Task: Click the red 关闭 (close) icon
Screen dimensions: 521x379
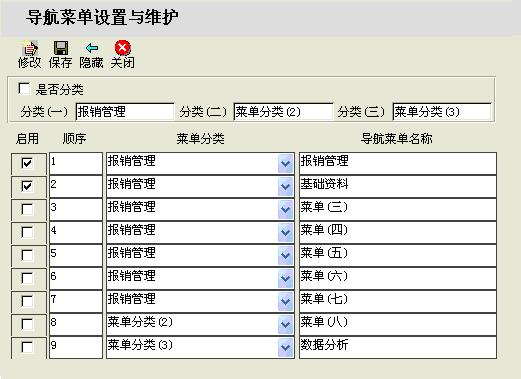Action: [x=123, y=48]
